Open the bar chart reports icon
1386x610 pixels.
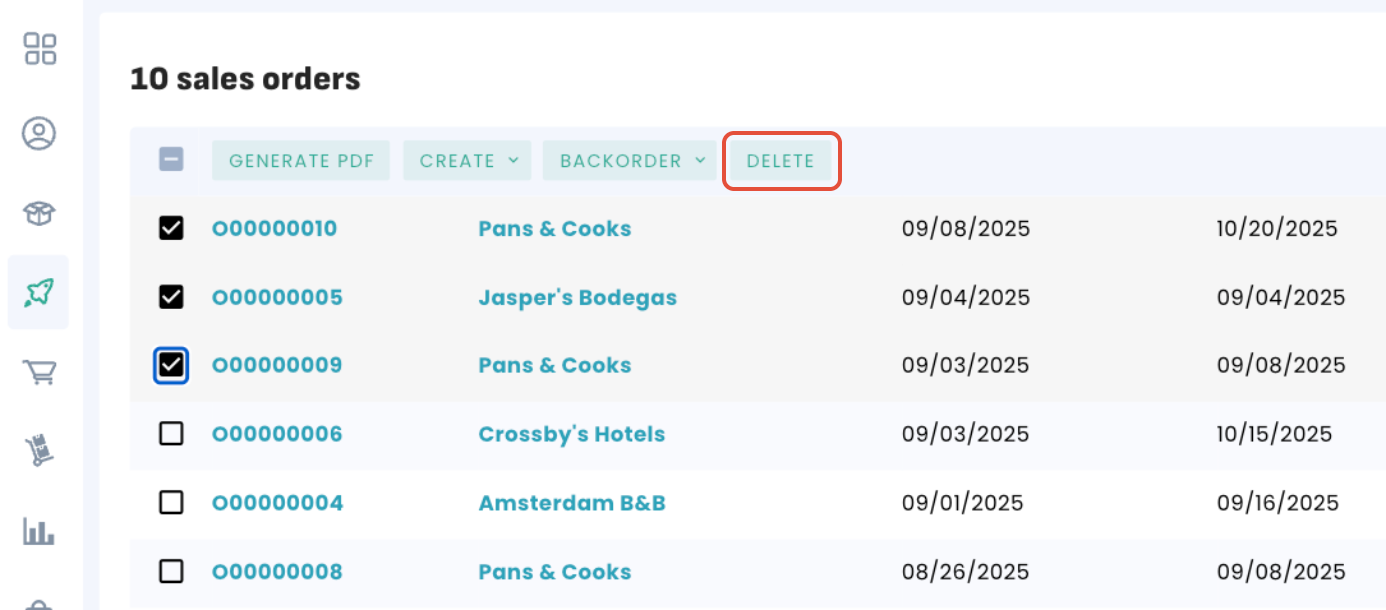click(39, 532)
